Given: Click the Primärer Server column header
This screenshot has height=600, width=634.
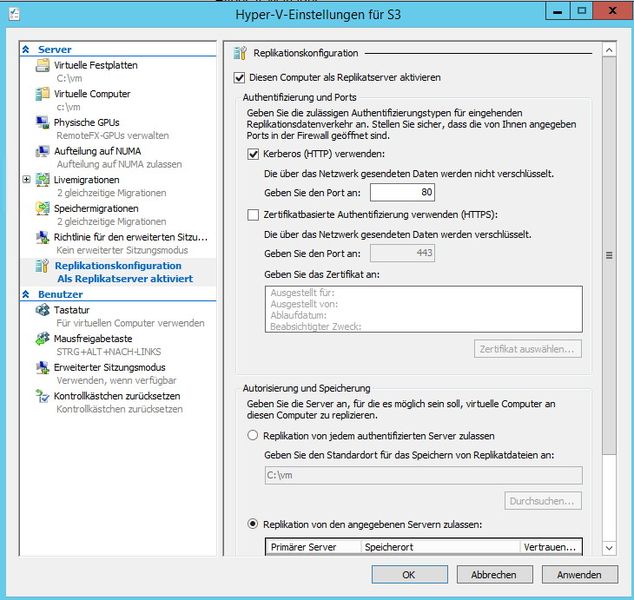Looking at the screenshot, I should [313, 547].
